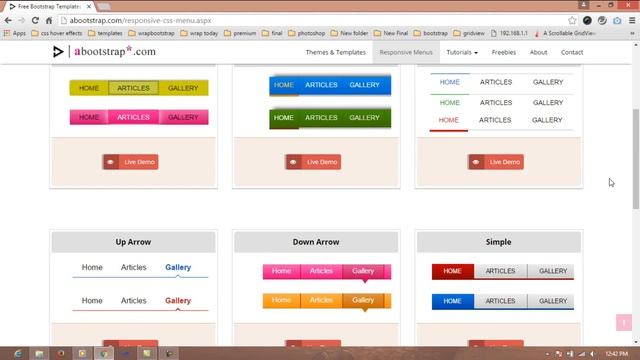Open the Chrome hamburger menu

tap(632, 20)
